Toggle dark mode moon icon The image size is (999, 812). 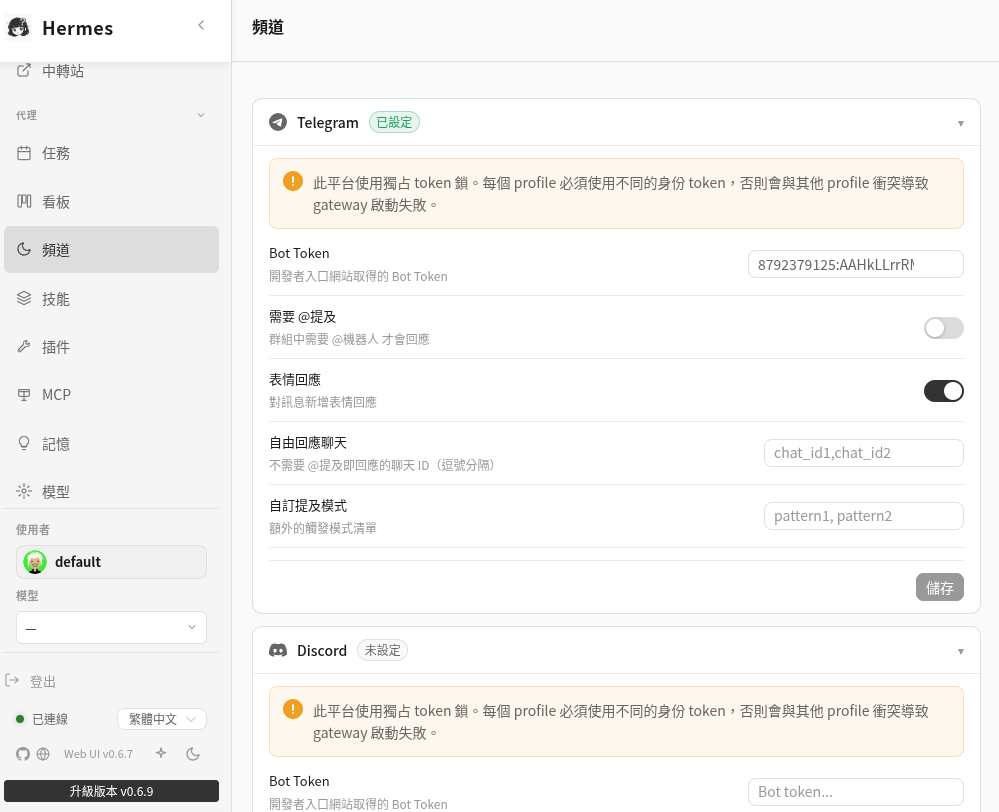(x=193, y=754)
